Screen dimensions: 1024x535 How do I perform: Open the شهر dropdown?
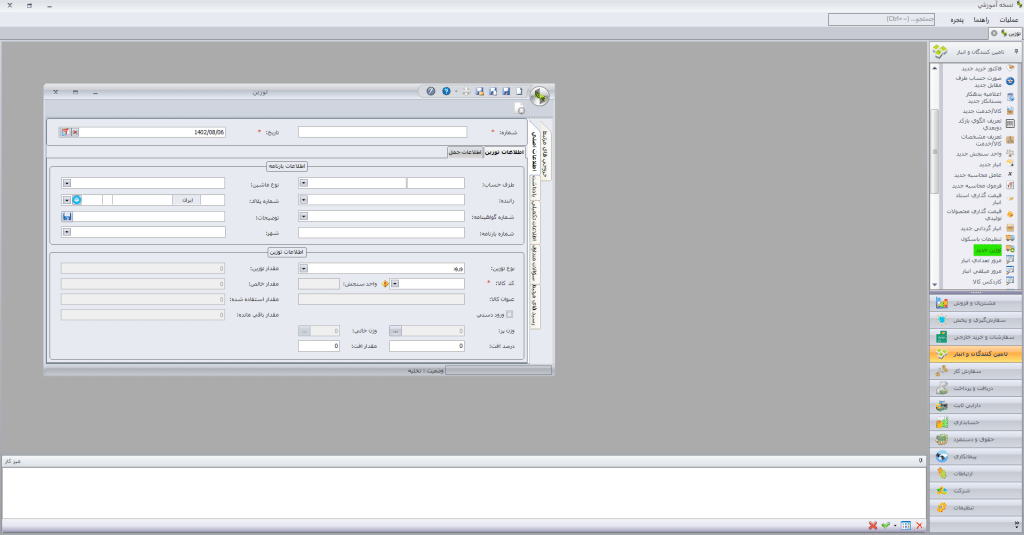click(67, 232)
